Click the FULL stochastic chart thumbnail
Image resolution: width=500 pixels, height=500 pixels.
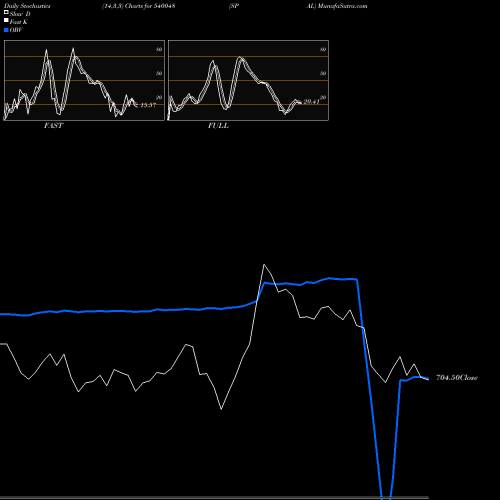pos(248,80)
